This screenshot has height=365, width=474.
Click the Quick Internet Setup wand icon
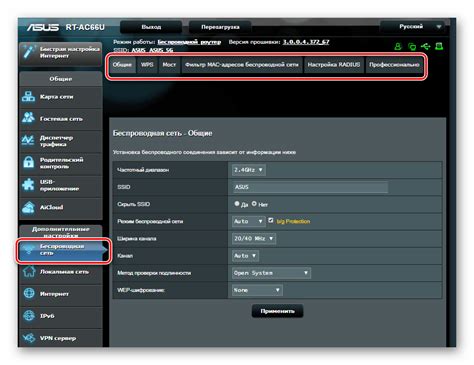click(28, 52)
